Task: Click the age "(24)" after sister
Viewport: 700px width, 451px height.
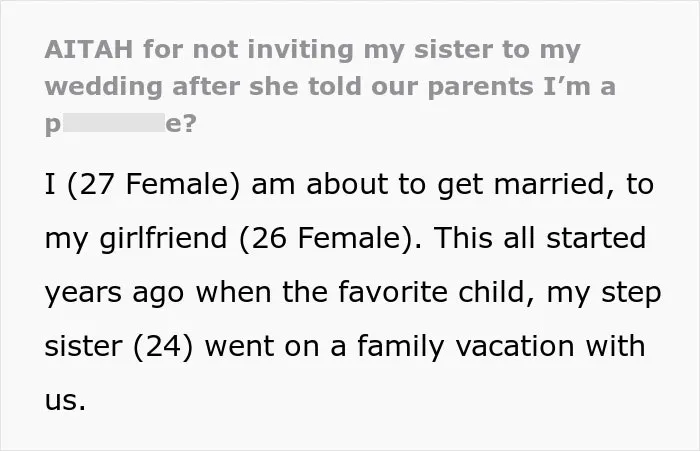Action: pyautogui.click(x=163, y=347)
